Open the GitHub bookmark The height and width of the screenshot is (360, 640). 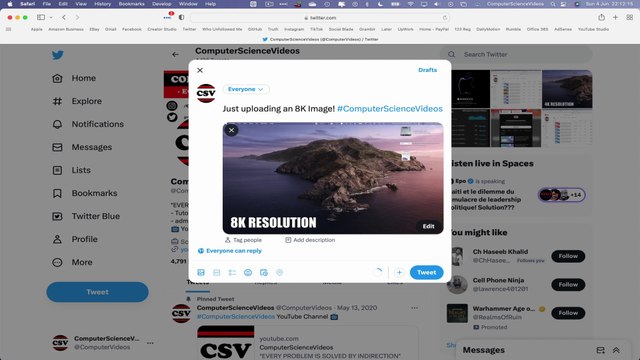[255, 29]
